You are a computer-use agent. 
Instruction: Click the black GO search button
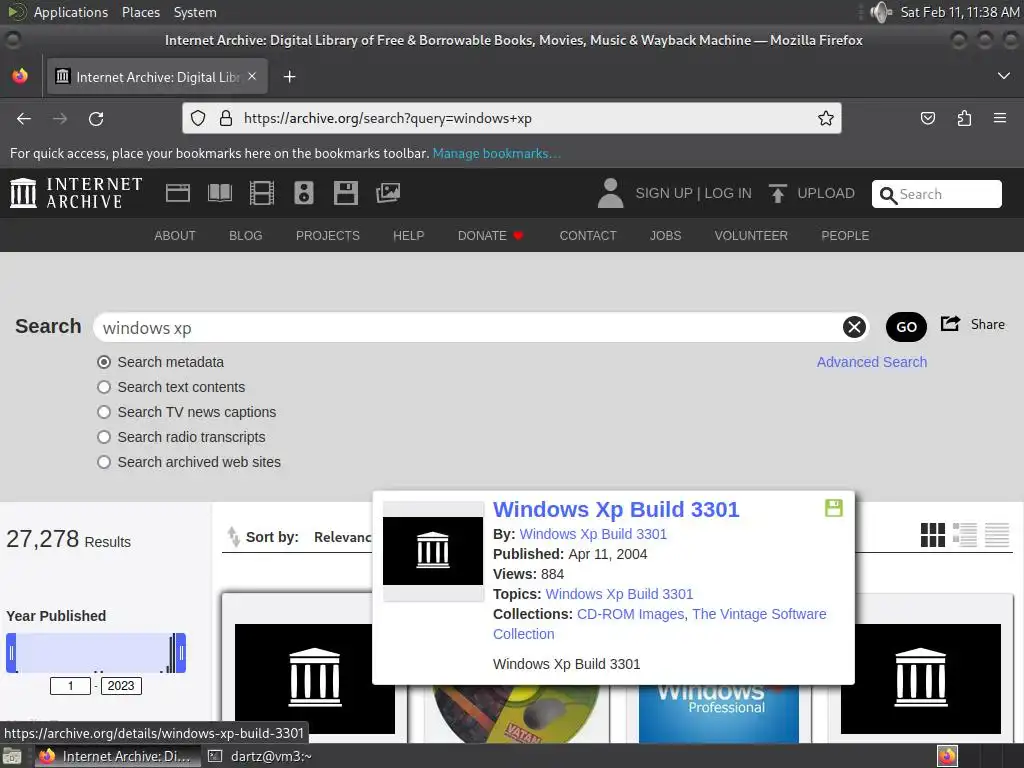(x=906, y=327)
